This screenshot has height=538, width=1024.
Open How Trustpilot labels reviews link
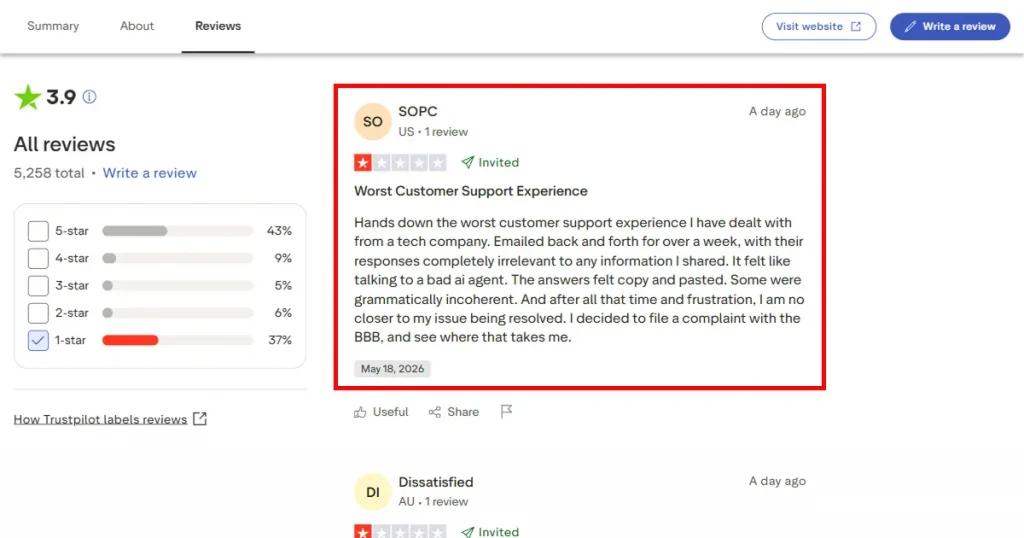[x=101, y=419]
